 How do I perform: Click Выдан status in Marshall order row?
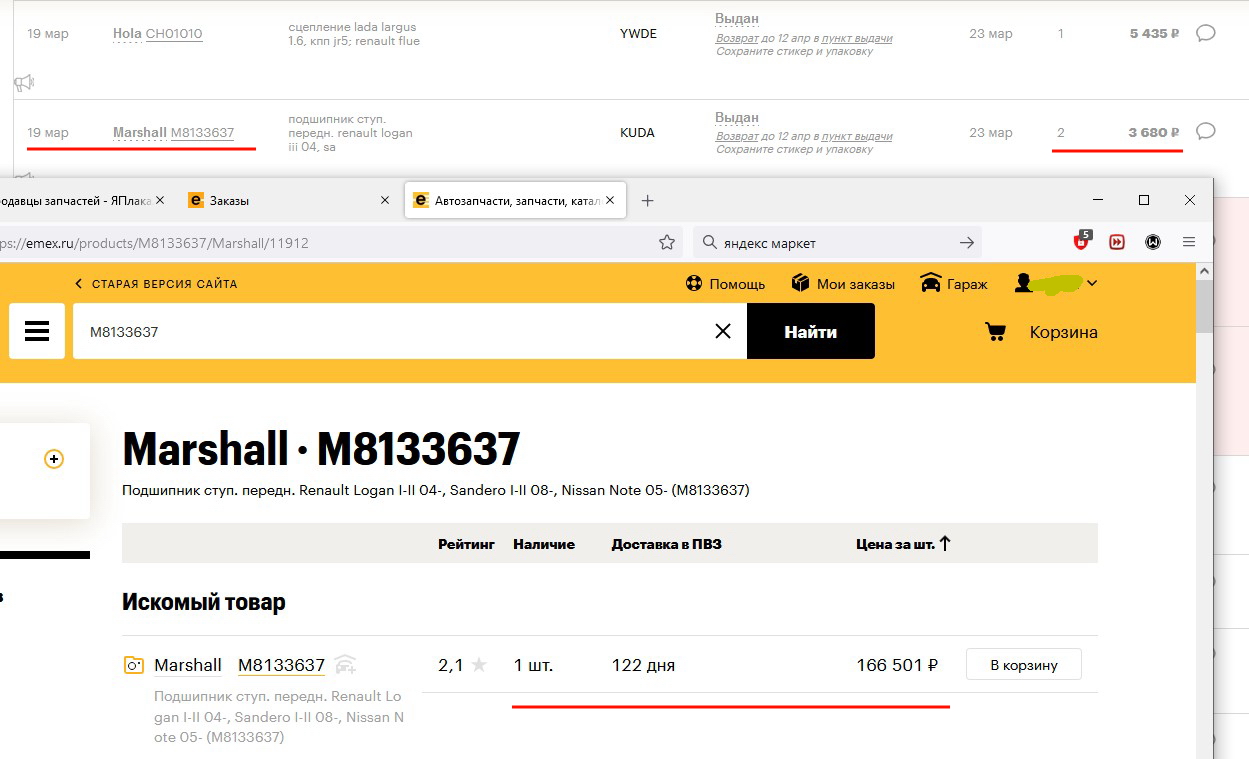click(737, 118)
